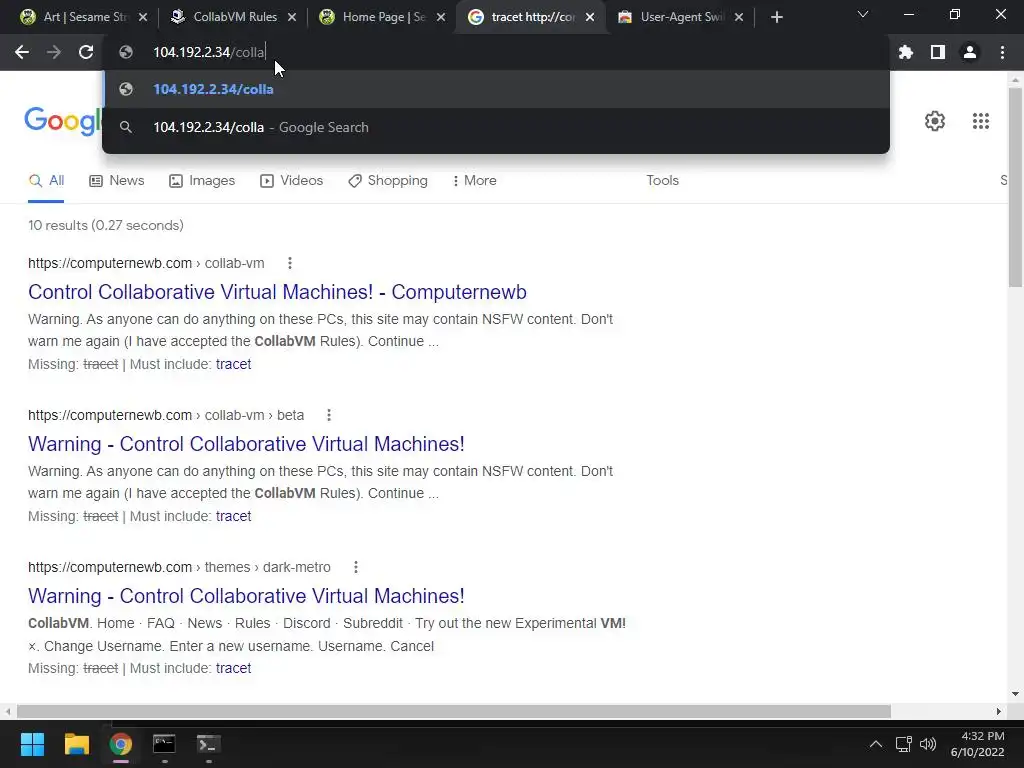Open the Windows Start menu
The width and height of the screenshot is (1024, 768).
[x=32, y=744]
